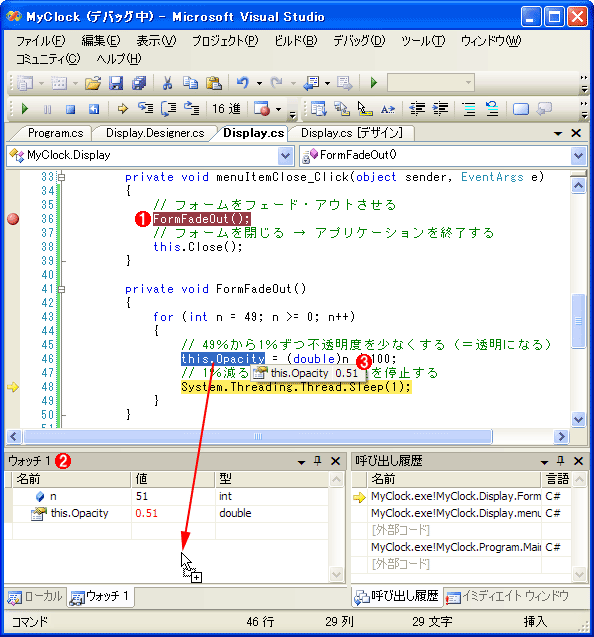Screen dimensions: 594x637
Task: Click the Display Object Member List icon
Action: coord(319,109)
